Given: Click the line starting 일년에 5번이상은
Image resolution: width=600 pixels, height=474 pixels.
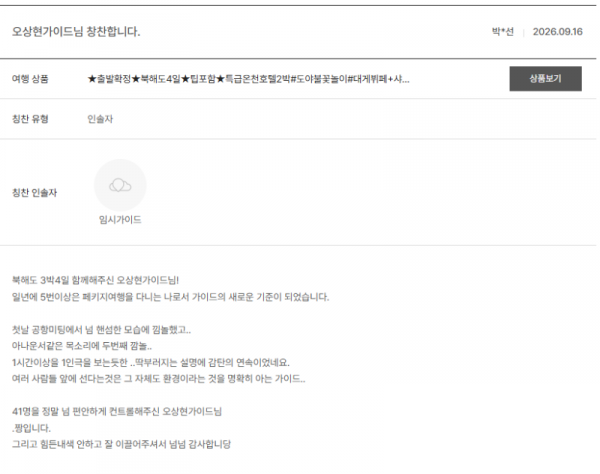Looking at the screenshot, I should point(170,297).
